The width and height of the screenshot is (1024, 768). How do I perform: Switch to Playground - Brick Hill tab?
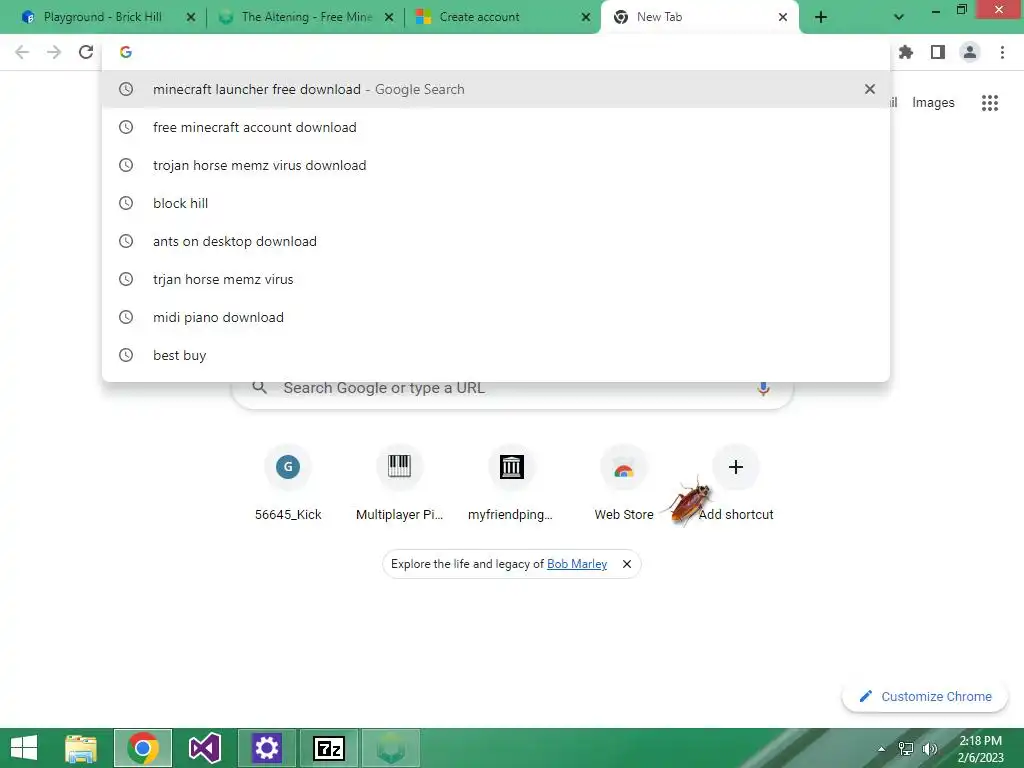point(103,17)
